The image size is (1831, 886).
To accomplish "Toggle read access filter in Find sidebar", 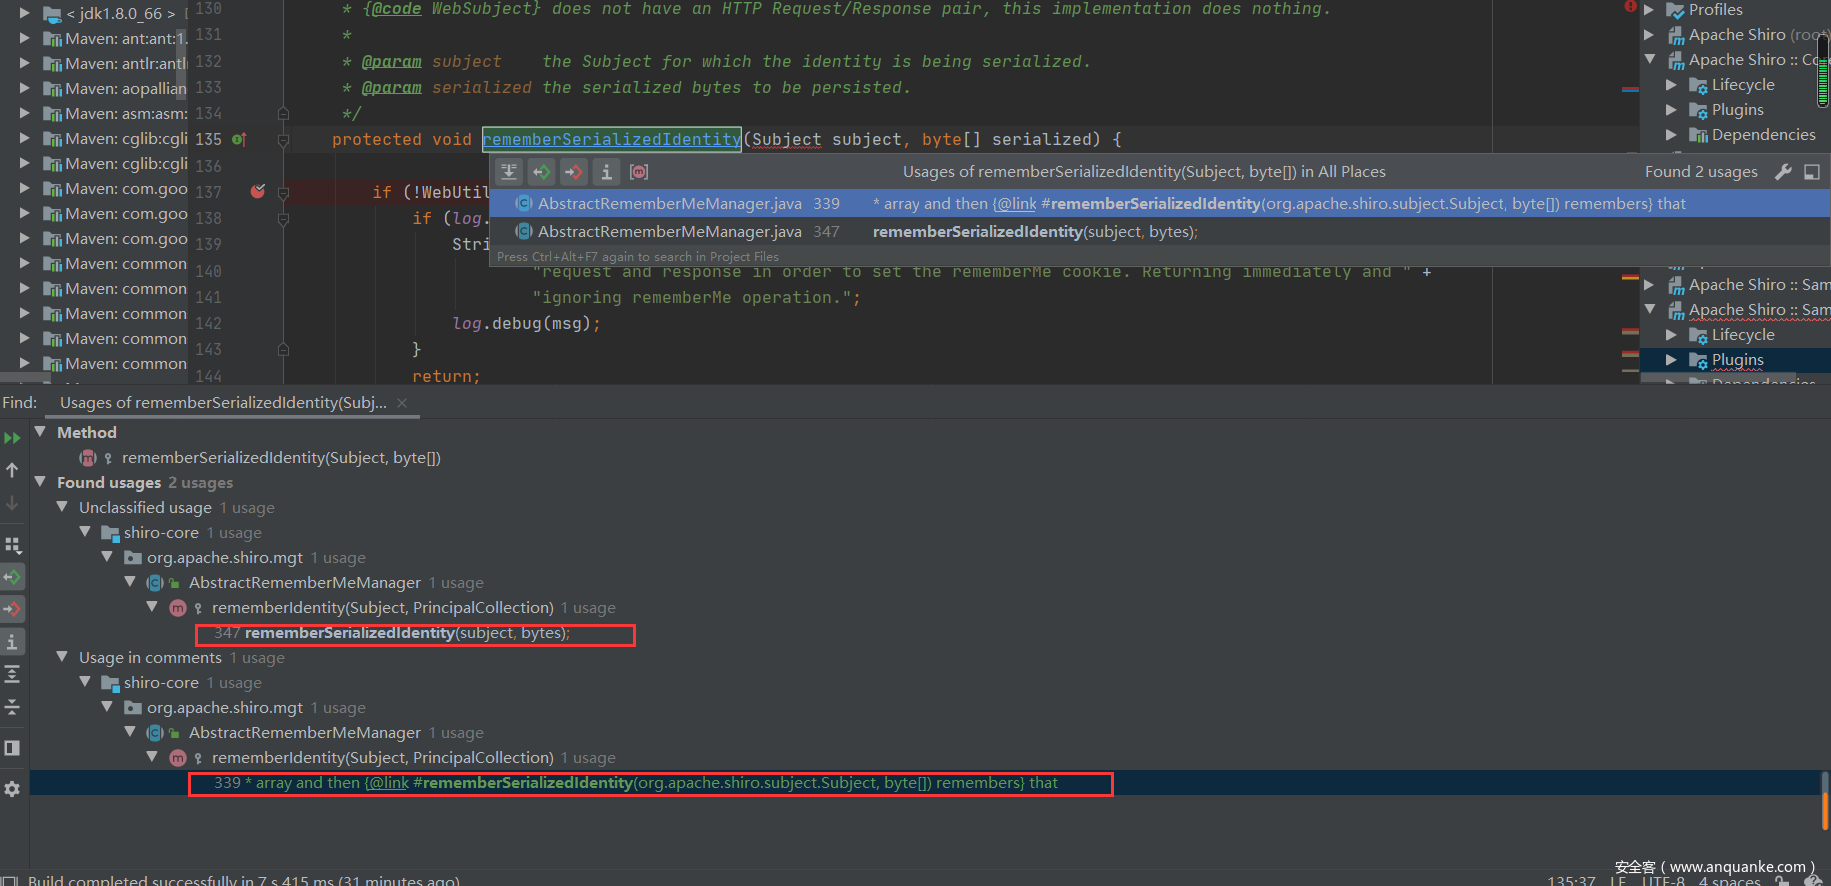I will click(x=12, y=577).
